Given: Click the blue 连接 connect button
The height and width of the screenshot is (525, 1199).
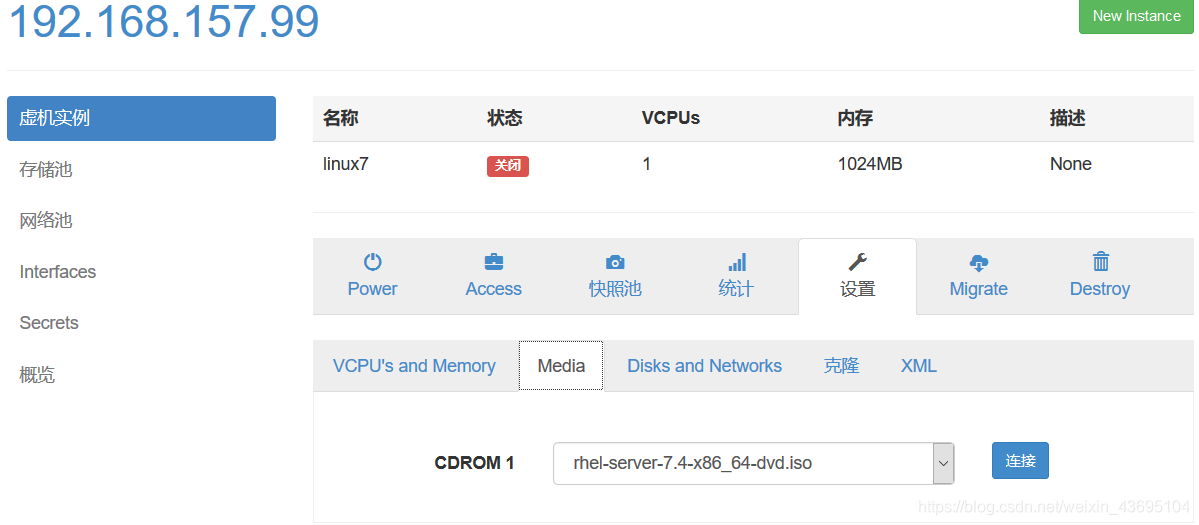Looking at the screenshot, I should coord(1020,461).
